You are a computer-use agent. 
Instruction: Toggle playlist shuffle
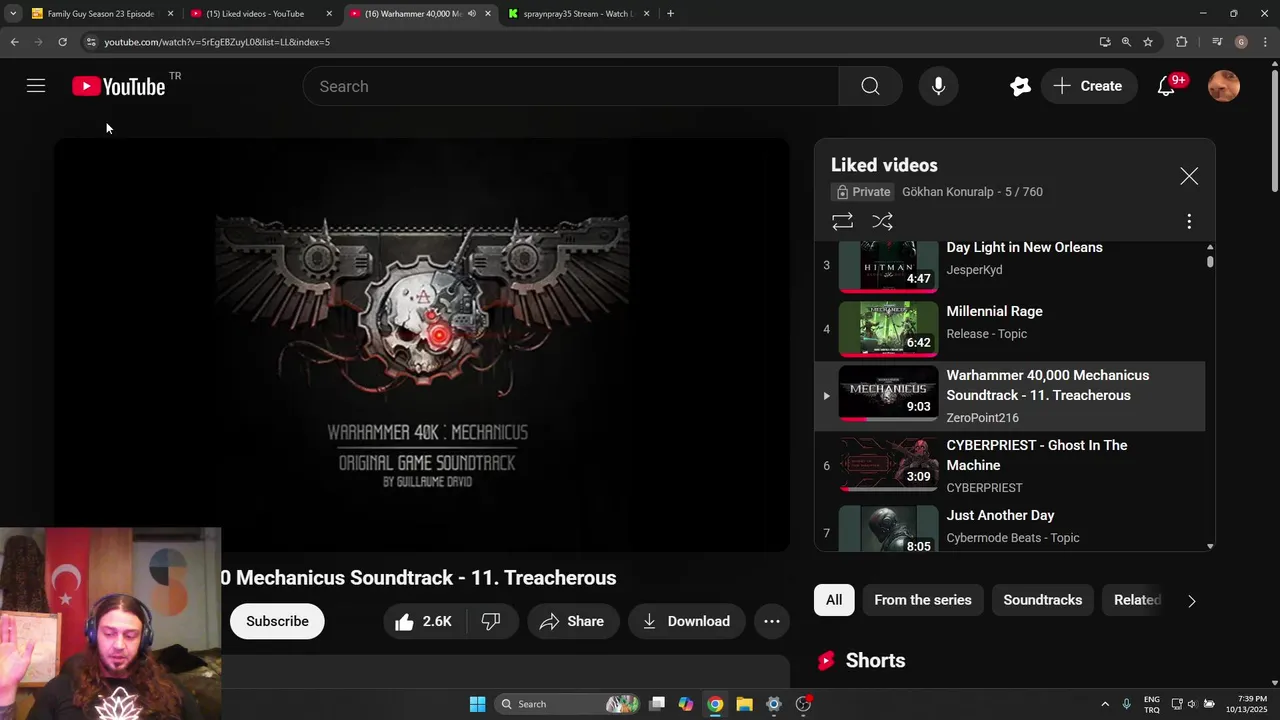pyautogui.click(x=882, y=221)
